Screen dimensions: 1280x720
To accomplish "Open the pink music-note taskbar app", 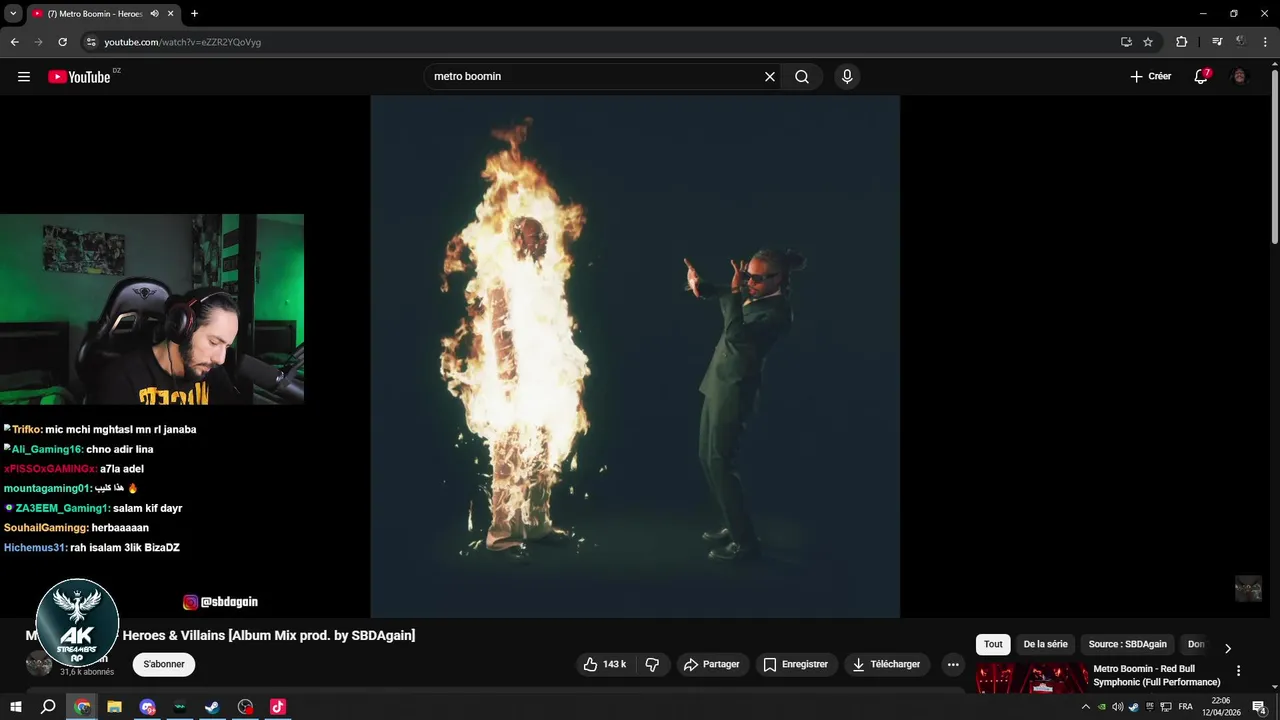I will click(278, 707).
